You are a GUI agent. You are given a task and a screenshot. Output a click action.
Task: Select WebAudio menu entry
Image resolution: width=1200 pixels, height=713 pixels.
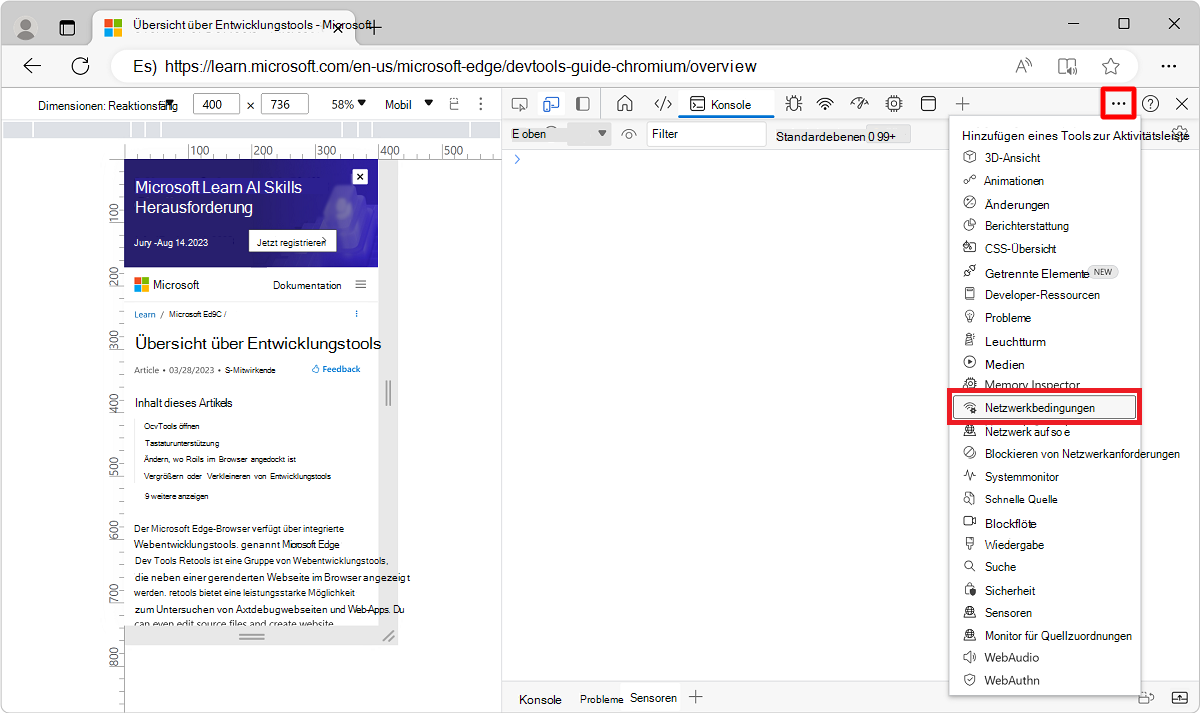[1044, 658]
